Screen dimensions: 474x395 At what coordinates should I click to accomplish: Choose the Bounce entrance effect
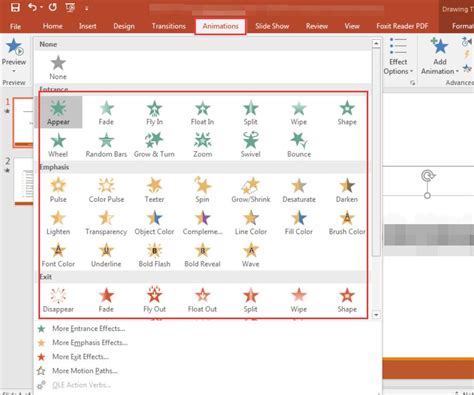click(x=299, y=145)
